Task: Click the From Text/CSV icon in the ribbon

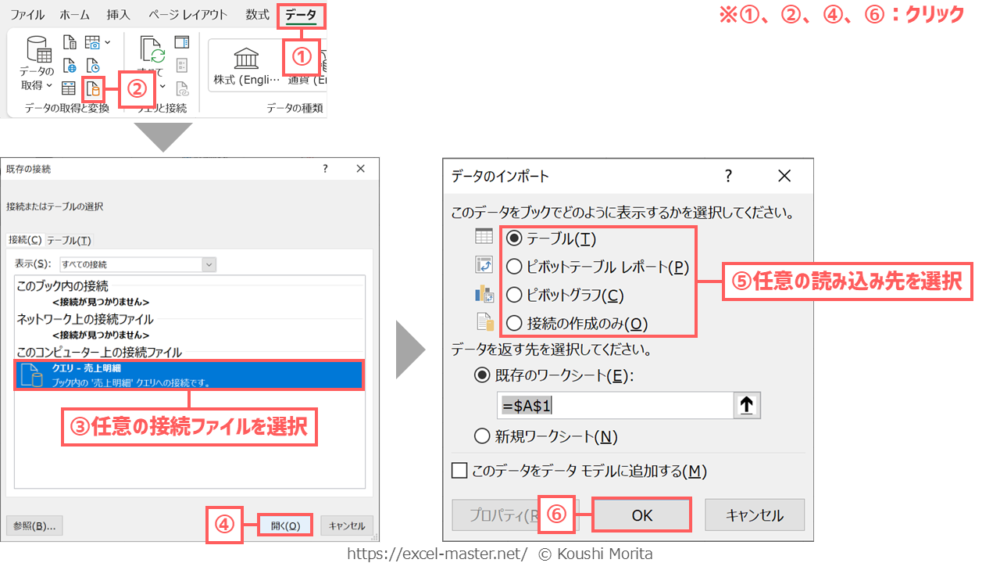Action: pyautogui.click(x=68, y=42)
